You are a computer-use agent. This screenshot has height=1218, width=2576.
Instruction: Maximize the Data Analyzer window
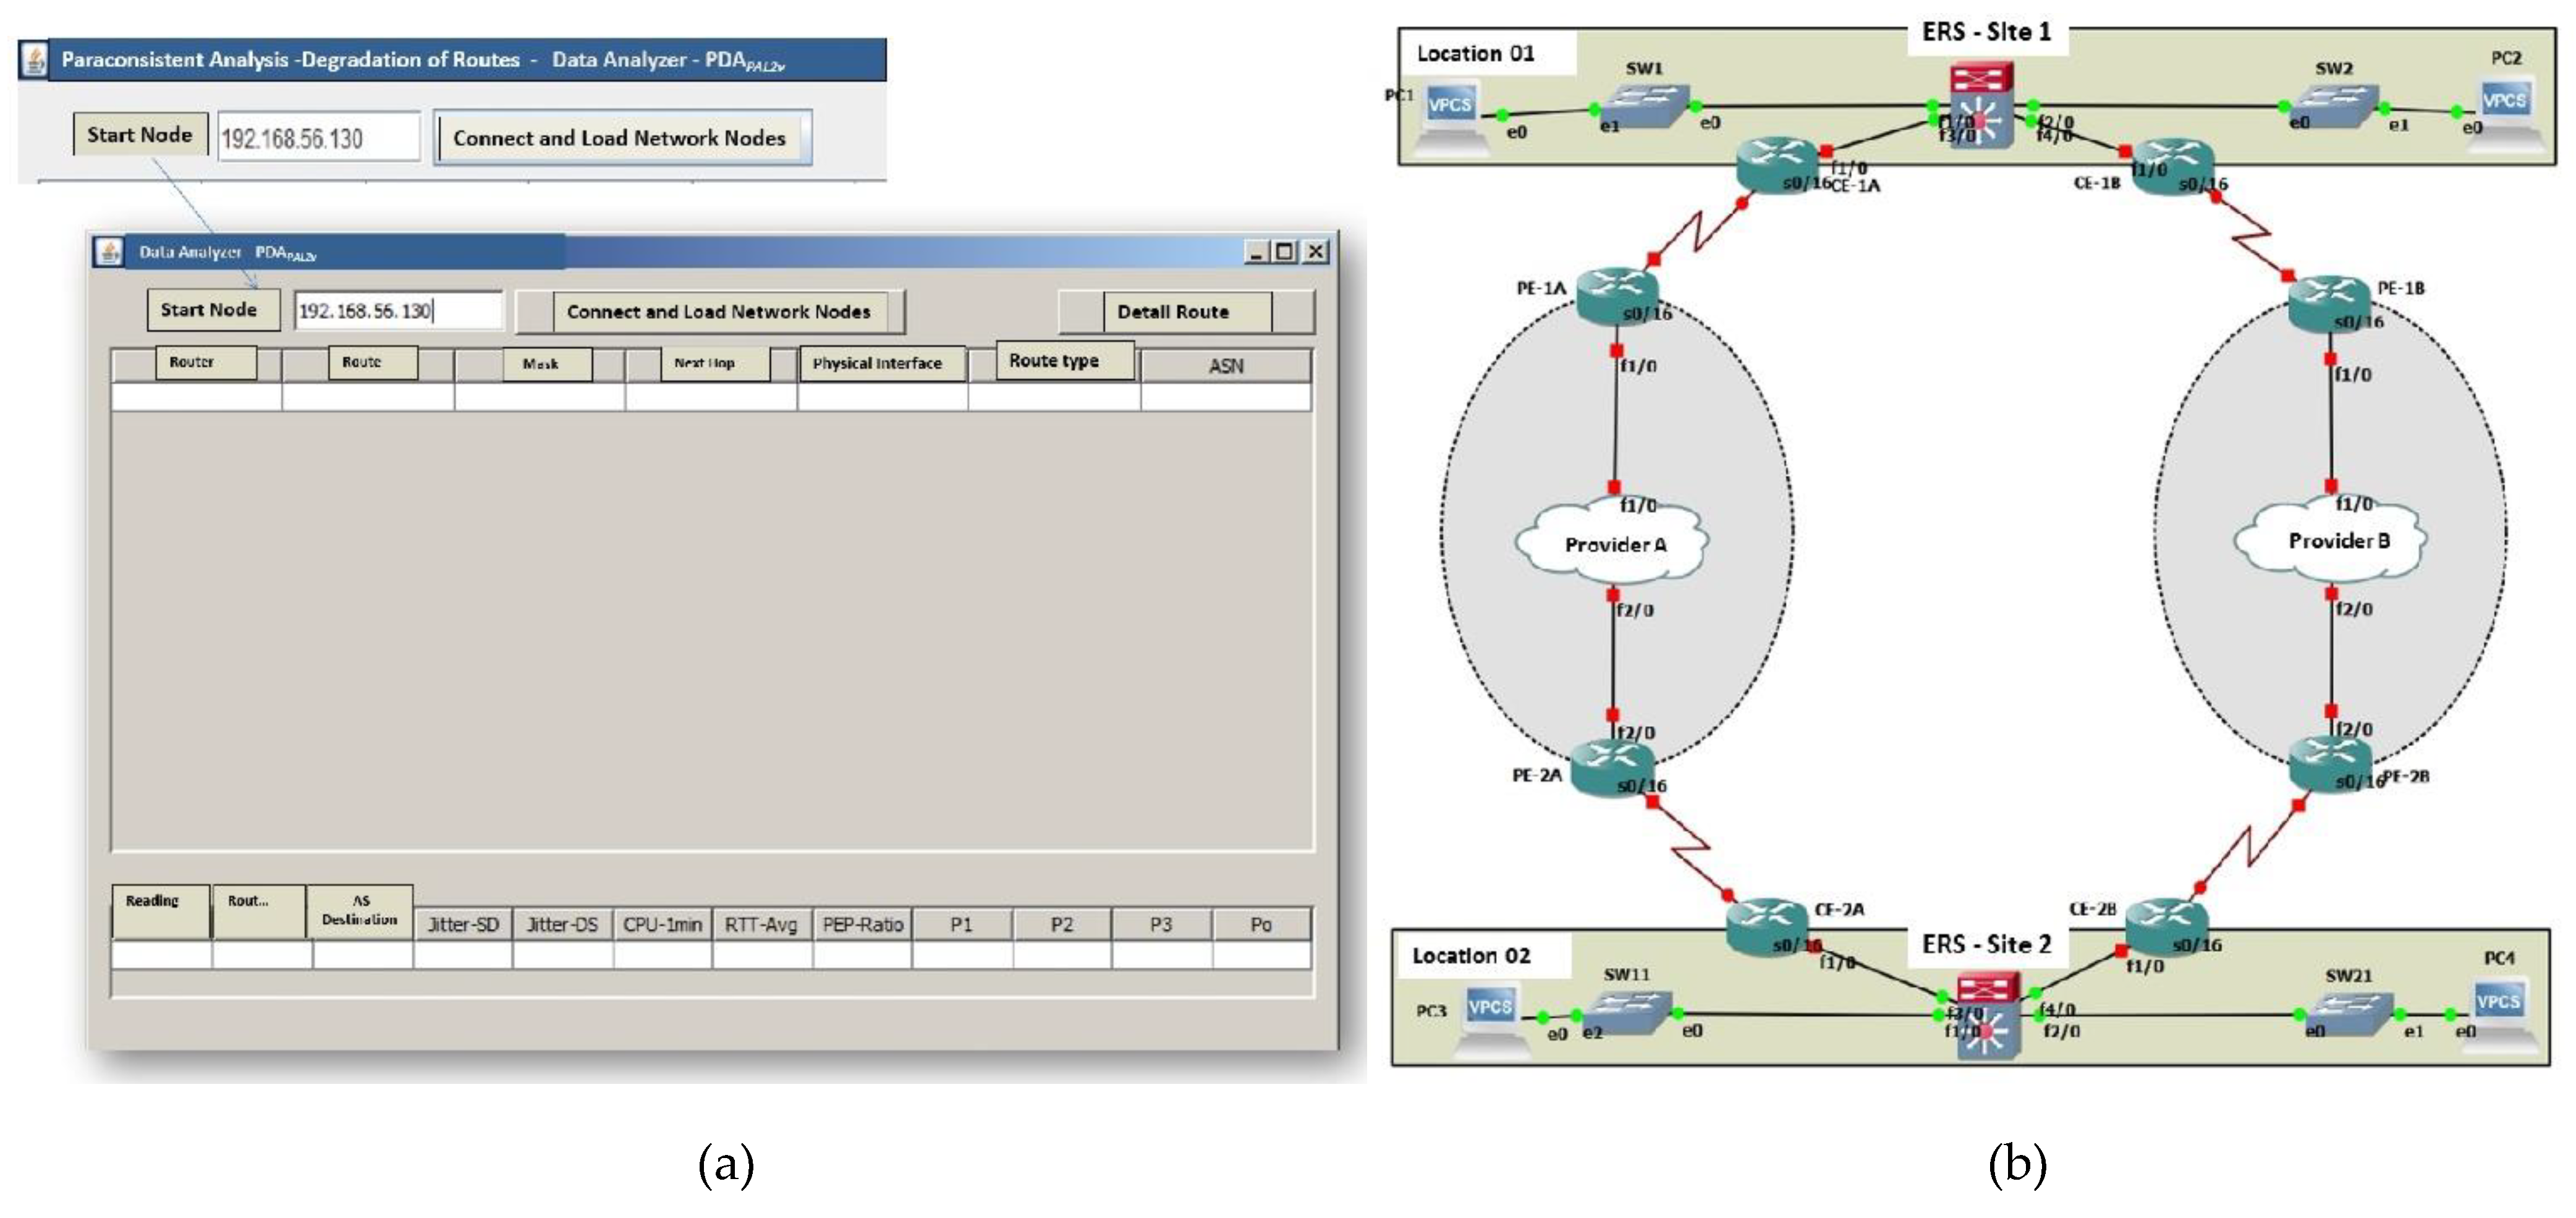1285,252
